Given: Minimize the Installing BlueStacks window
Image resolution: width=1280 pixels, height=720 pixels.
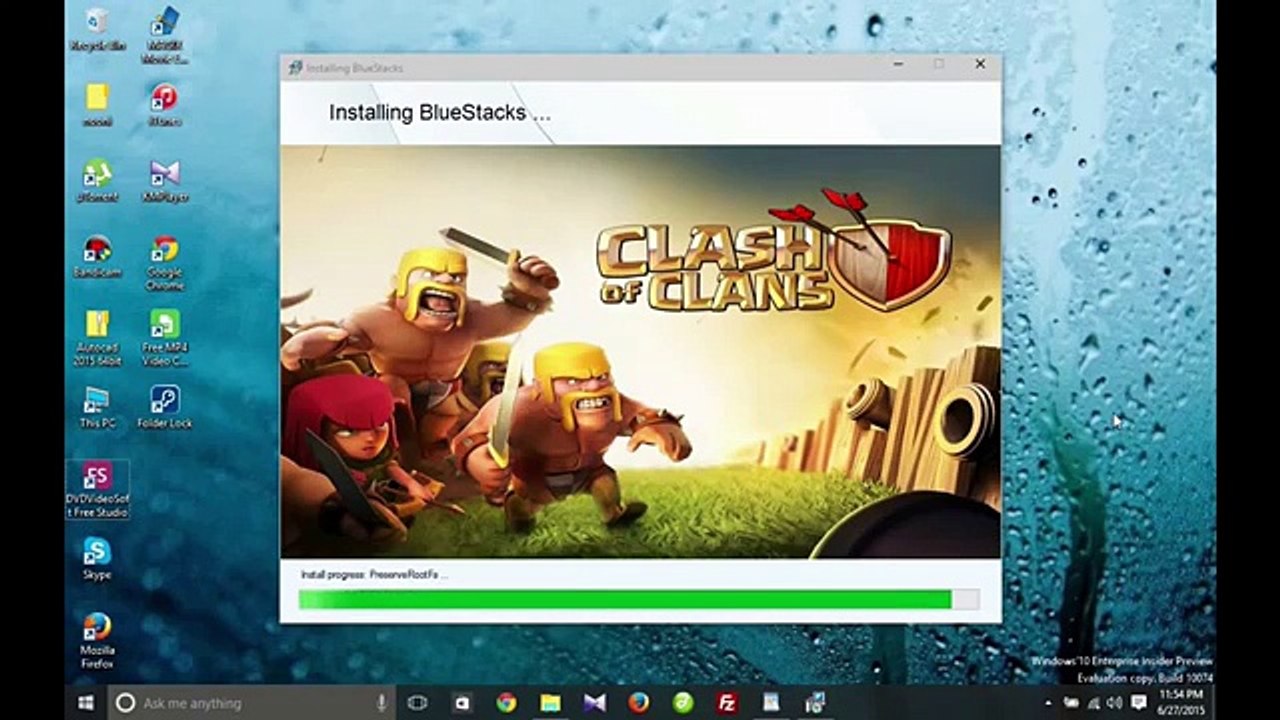Looking at the screenshot, I should [x=898, y=64].
